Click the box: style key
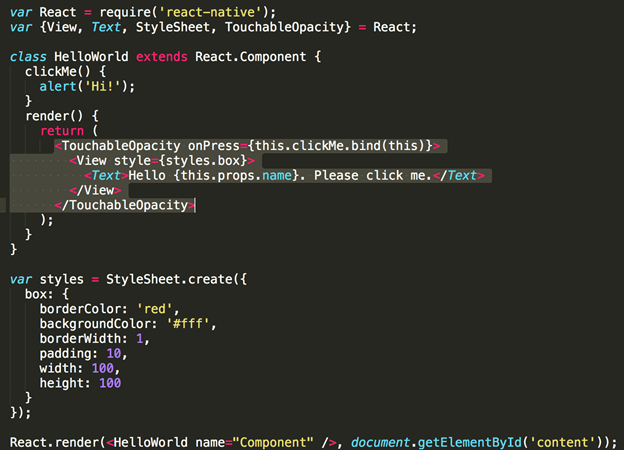 (x=39, y=294)
